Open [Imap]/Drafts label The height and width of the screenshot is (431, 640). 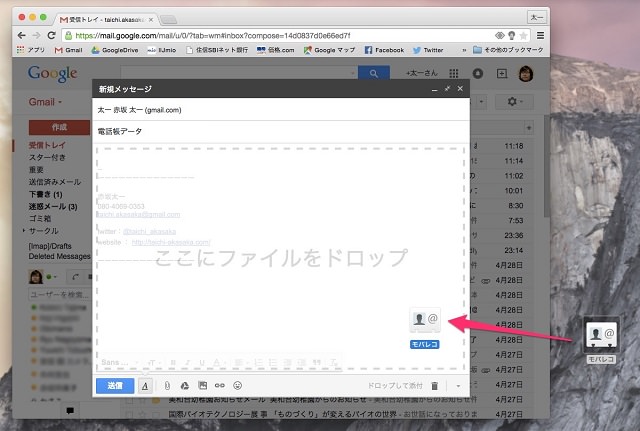50,246
